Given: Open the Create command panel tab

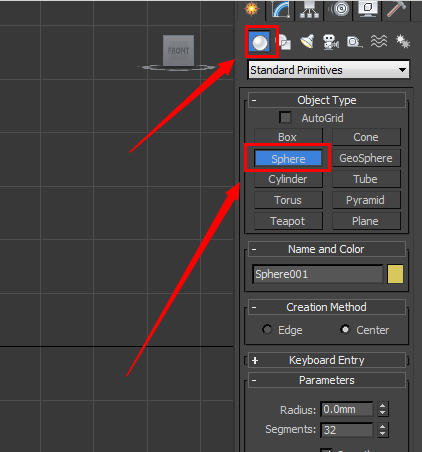Looking at the screenshot, I should click(252, 9).
